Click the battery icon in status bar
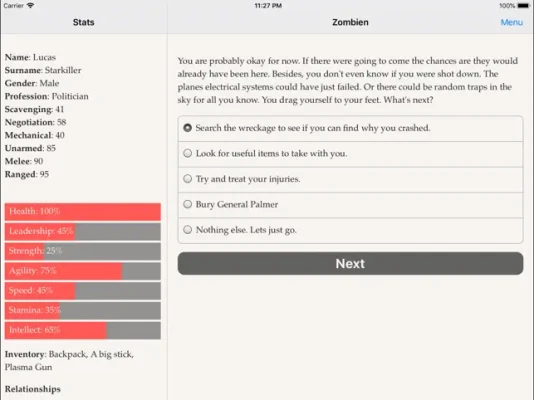 click(523, 6)
